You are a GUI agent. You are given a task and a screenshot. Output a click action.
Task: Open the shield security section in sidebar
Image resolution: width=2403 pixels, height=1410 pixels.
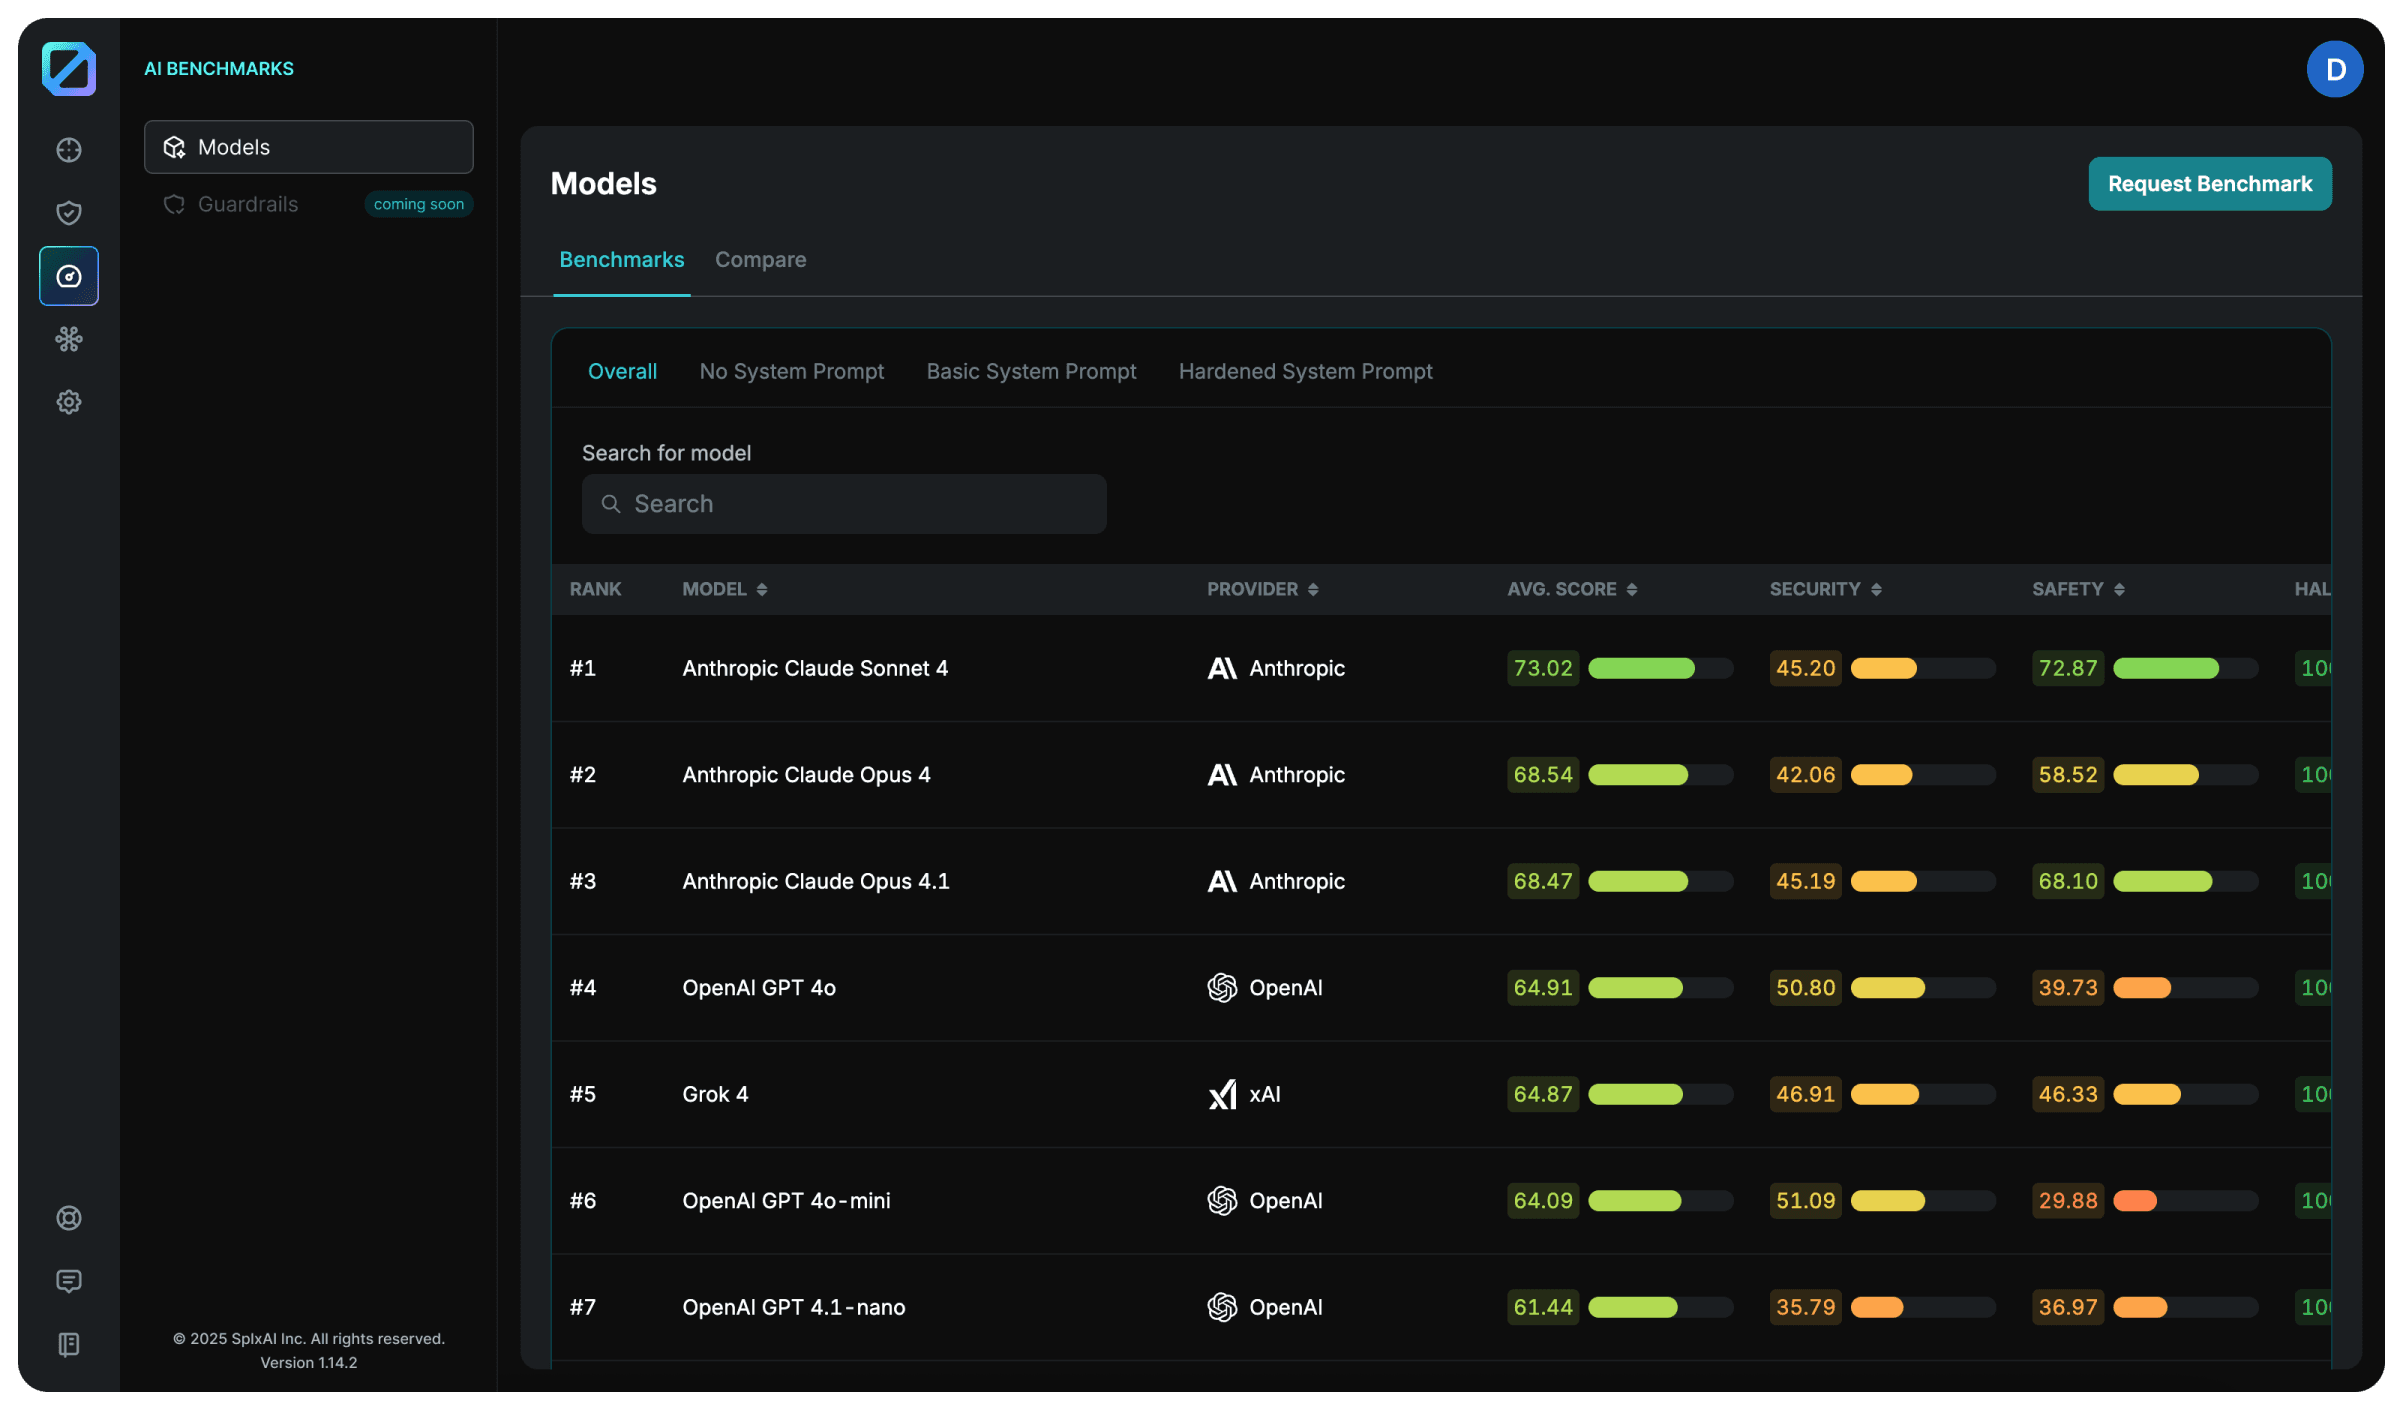[68, 212]
